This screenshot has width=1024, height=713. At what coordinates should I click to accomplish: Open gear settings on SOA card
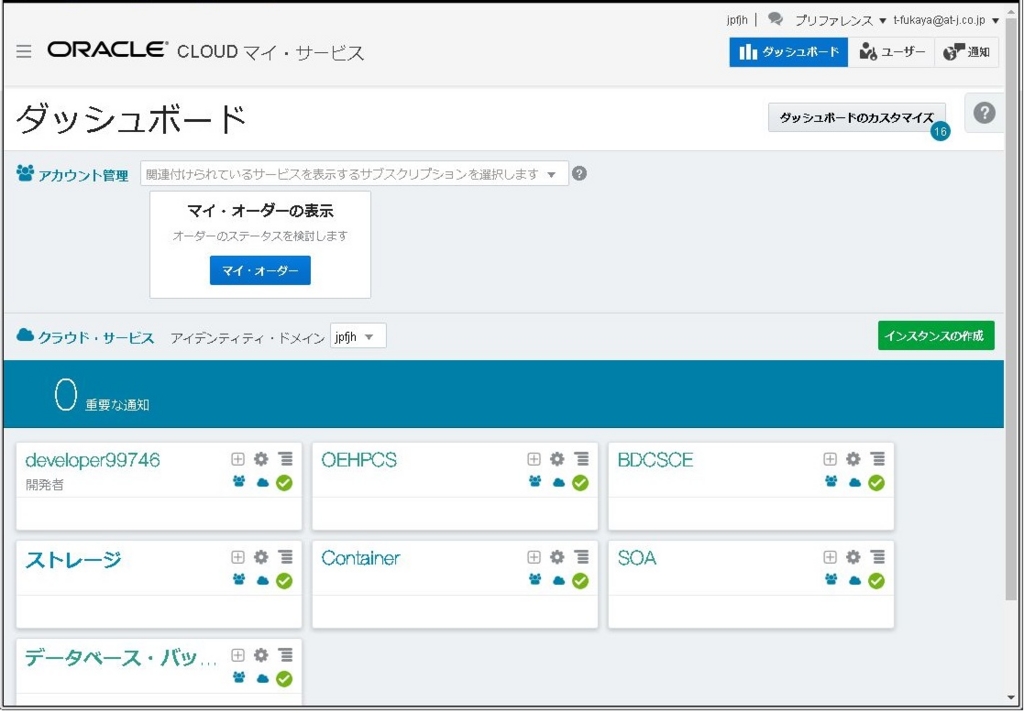pyautogui.click(x=854, y=557)
